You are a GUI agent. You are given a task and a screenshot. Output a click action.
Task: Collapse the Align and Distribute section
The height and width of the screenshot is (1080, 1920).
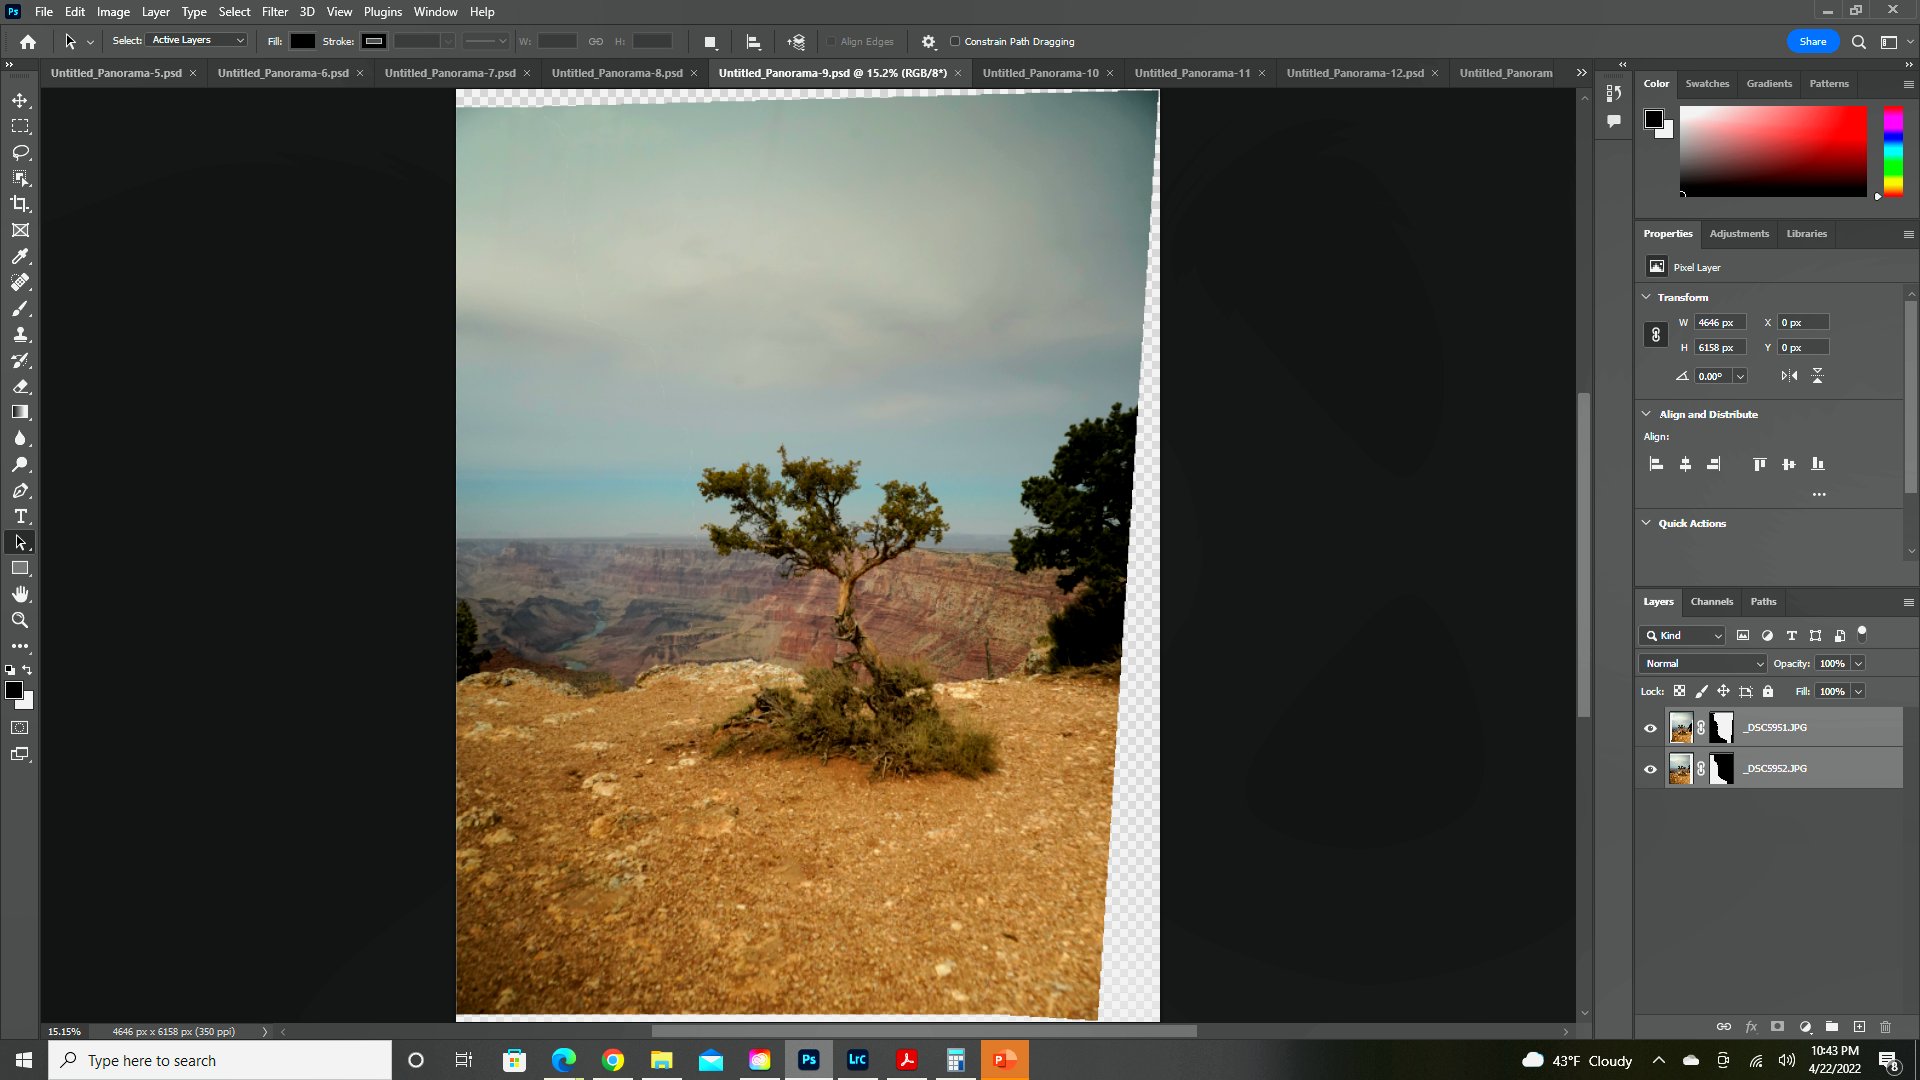[x=1646, y=414]
